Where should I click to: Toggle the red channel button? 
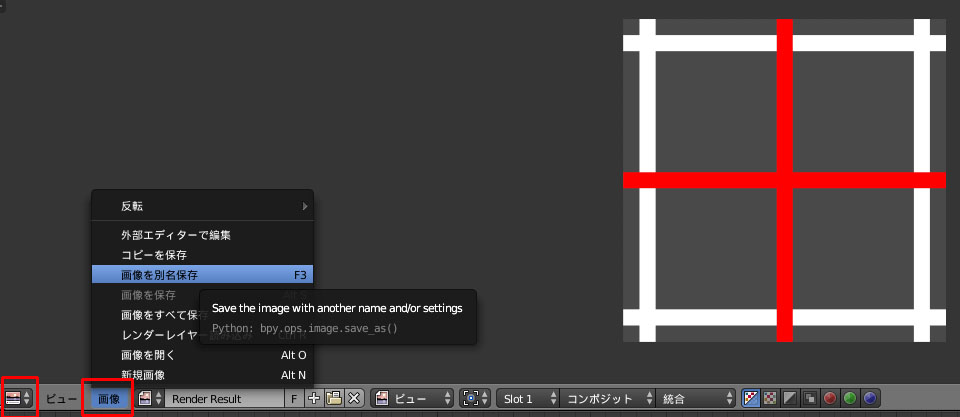pyautogui.click(x=830, y=399)
